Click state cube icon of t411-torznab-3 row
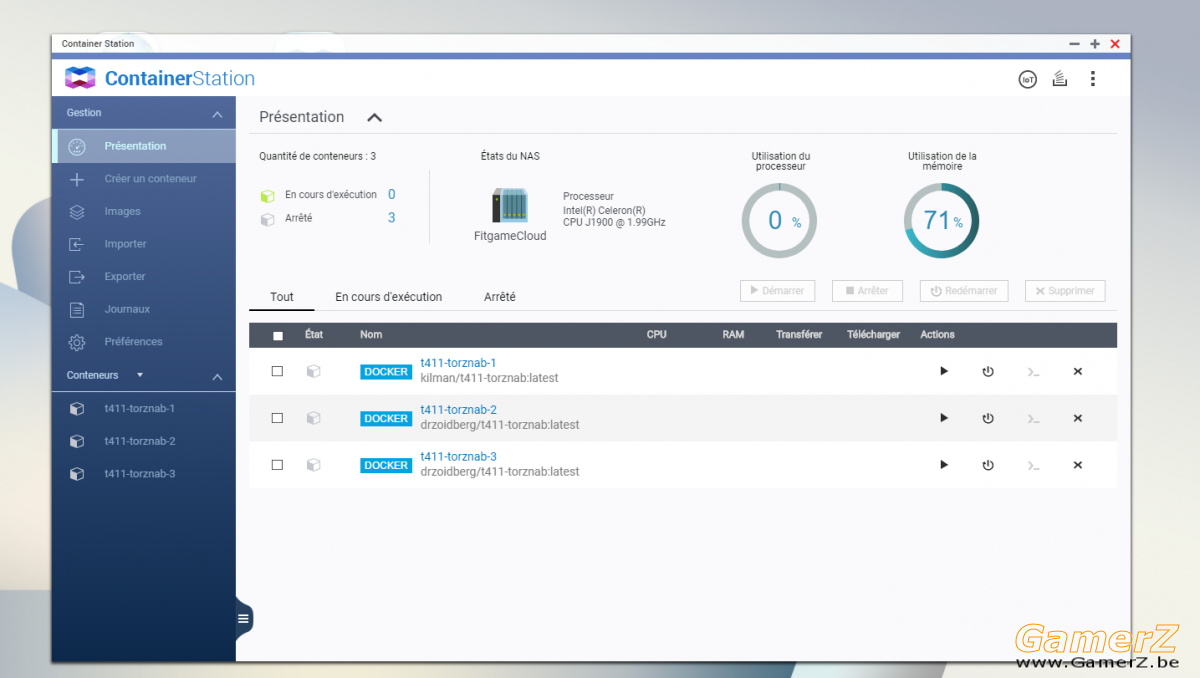 313,465
